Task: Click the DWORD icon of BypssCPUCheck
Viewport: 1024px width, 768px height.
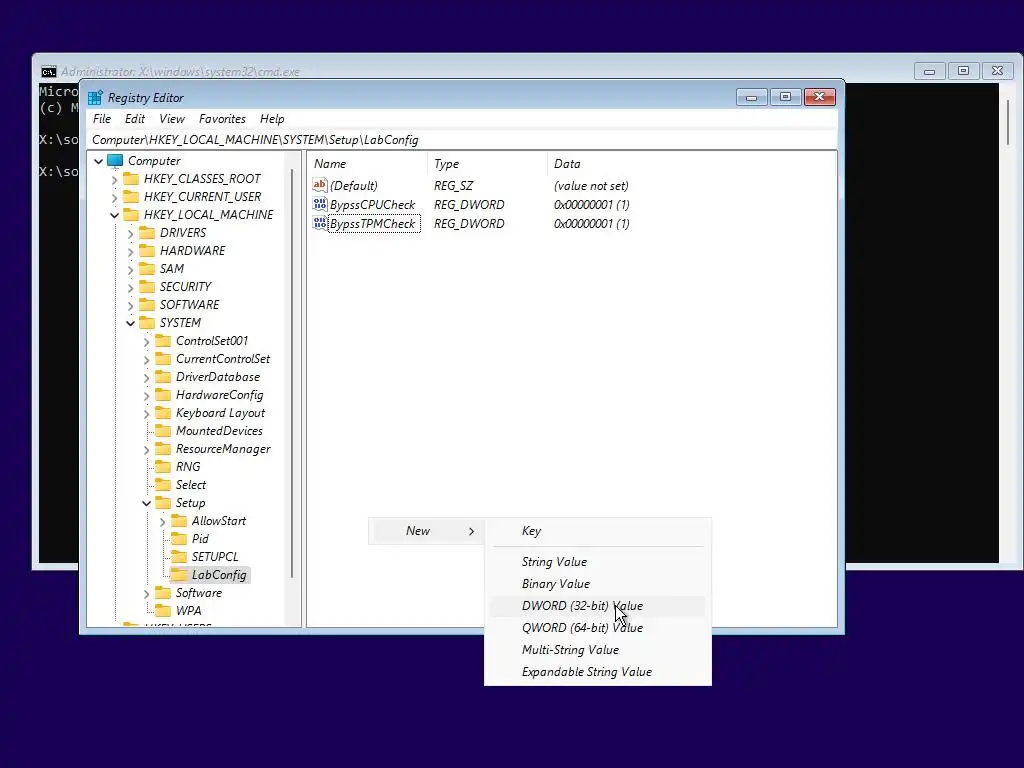Action: pos(319,204)
